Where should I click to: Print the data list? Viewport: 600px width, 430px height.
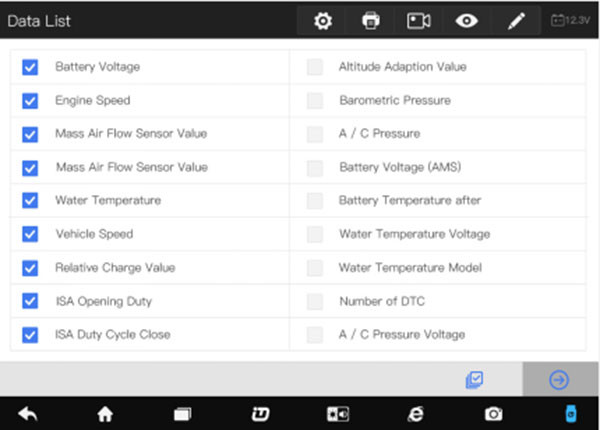tap(371, 21)
